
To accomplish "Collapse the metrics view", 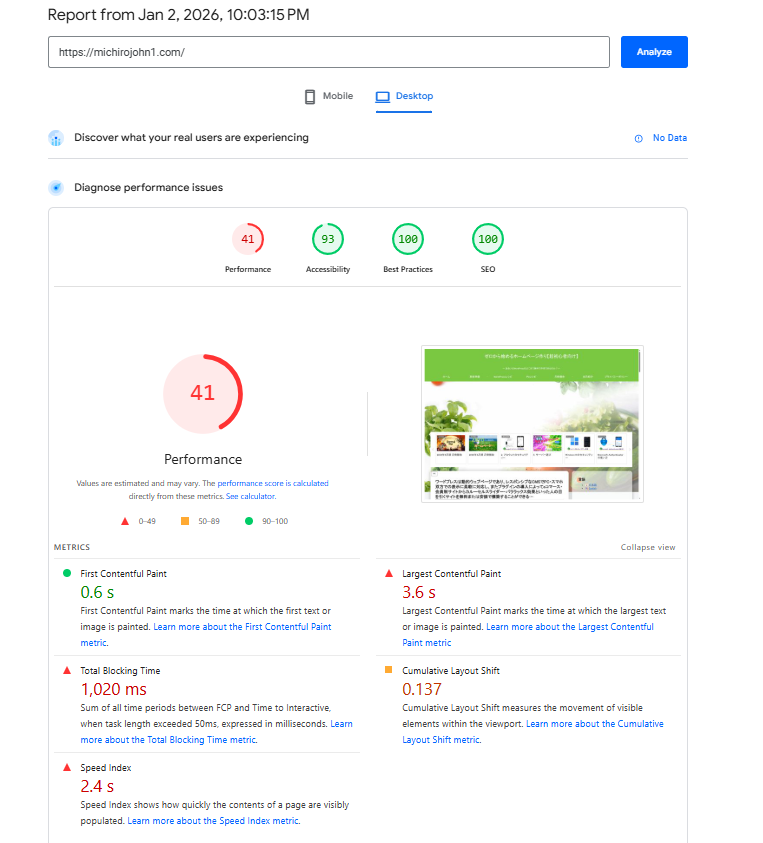I will (x=648, y=548).
